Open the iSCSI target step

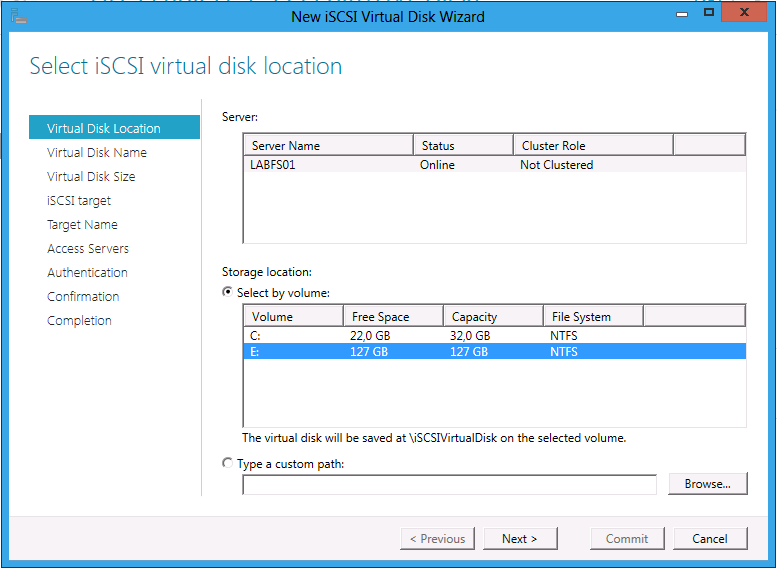79,200
